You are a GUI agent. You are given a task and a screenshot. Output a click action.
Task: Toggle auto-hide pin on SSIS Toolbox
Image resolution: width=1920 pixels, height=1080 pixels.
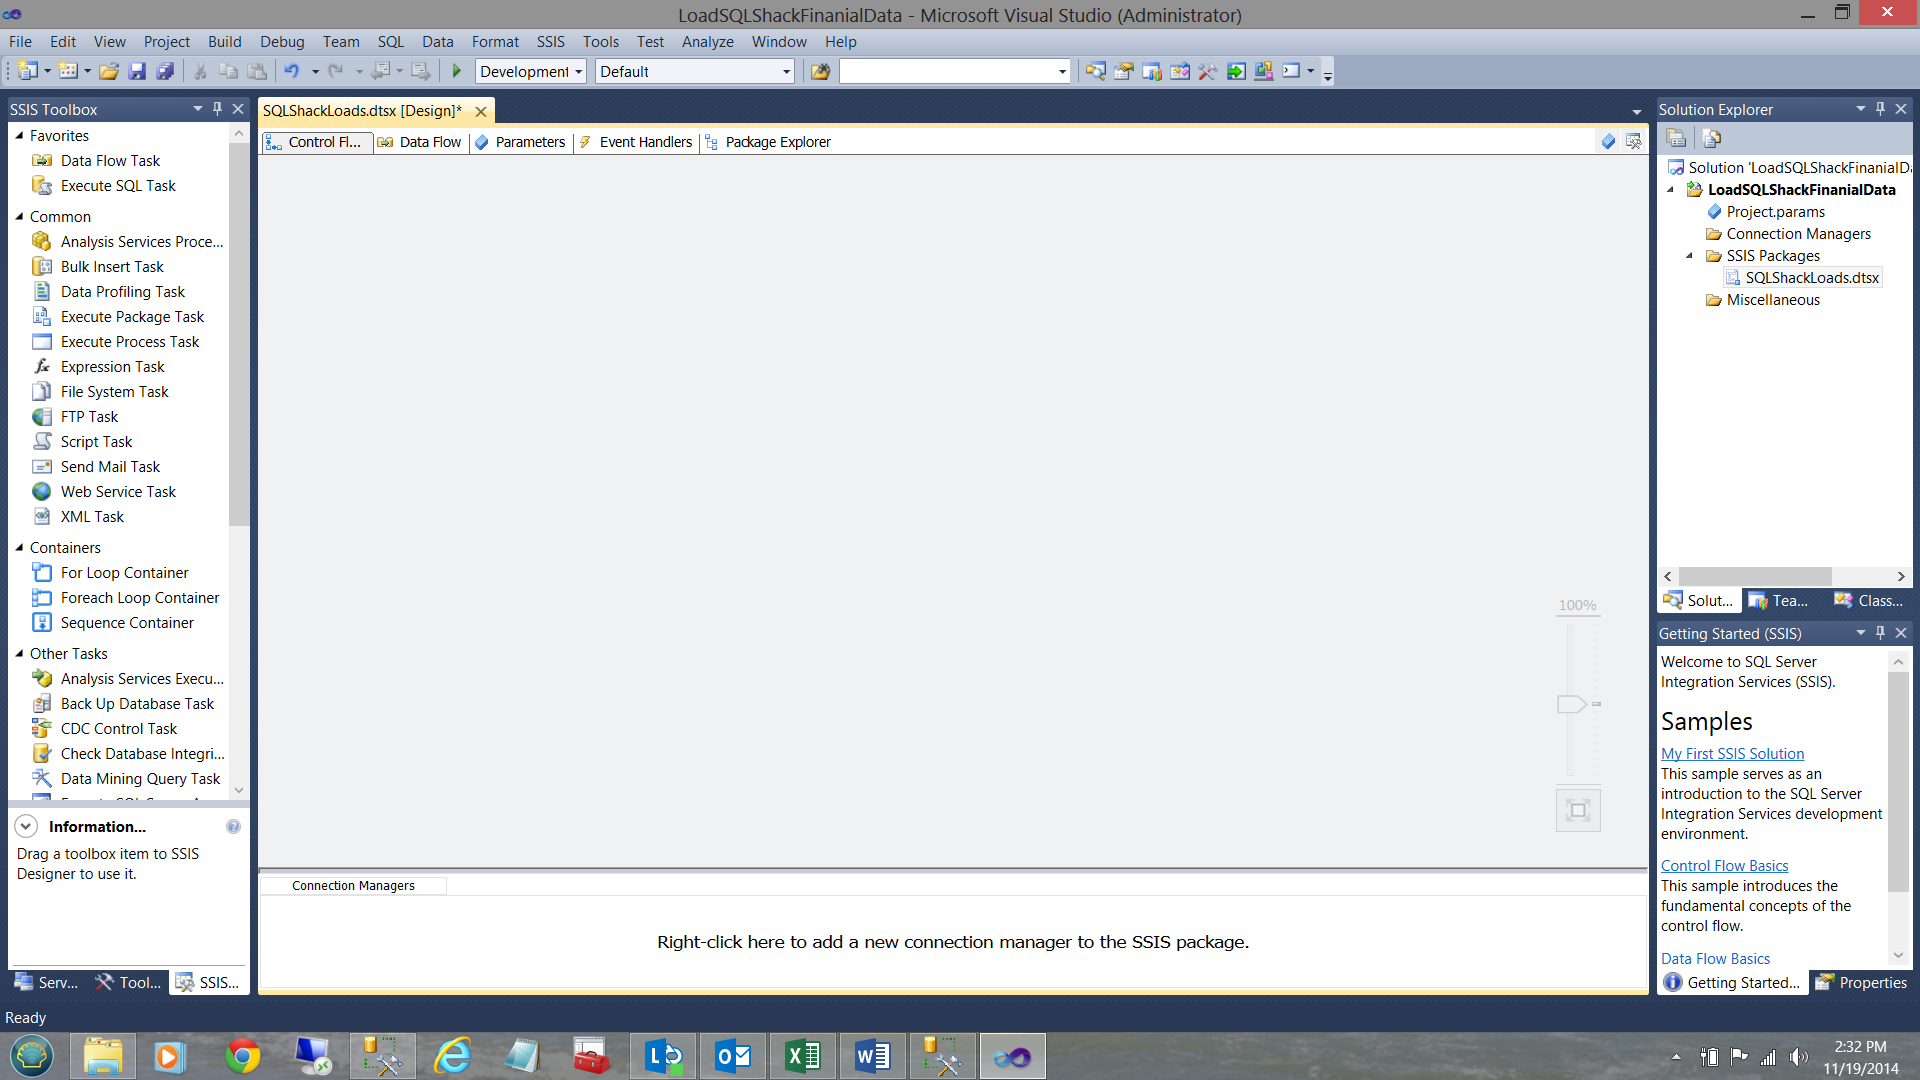point(217,109)
